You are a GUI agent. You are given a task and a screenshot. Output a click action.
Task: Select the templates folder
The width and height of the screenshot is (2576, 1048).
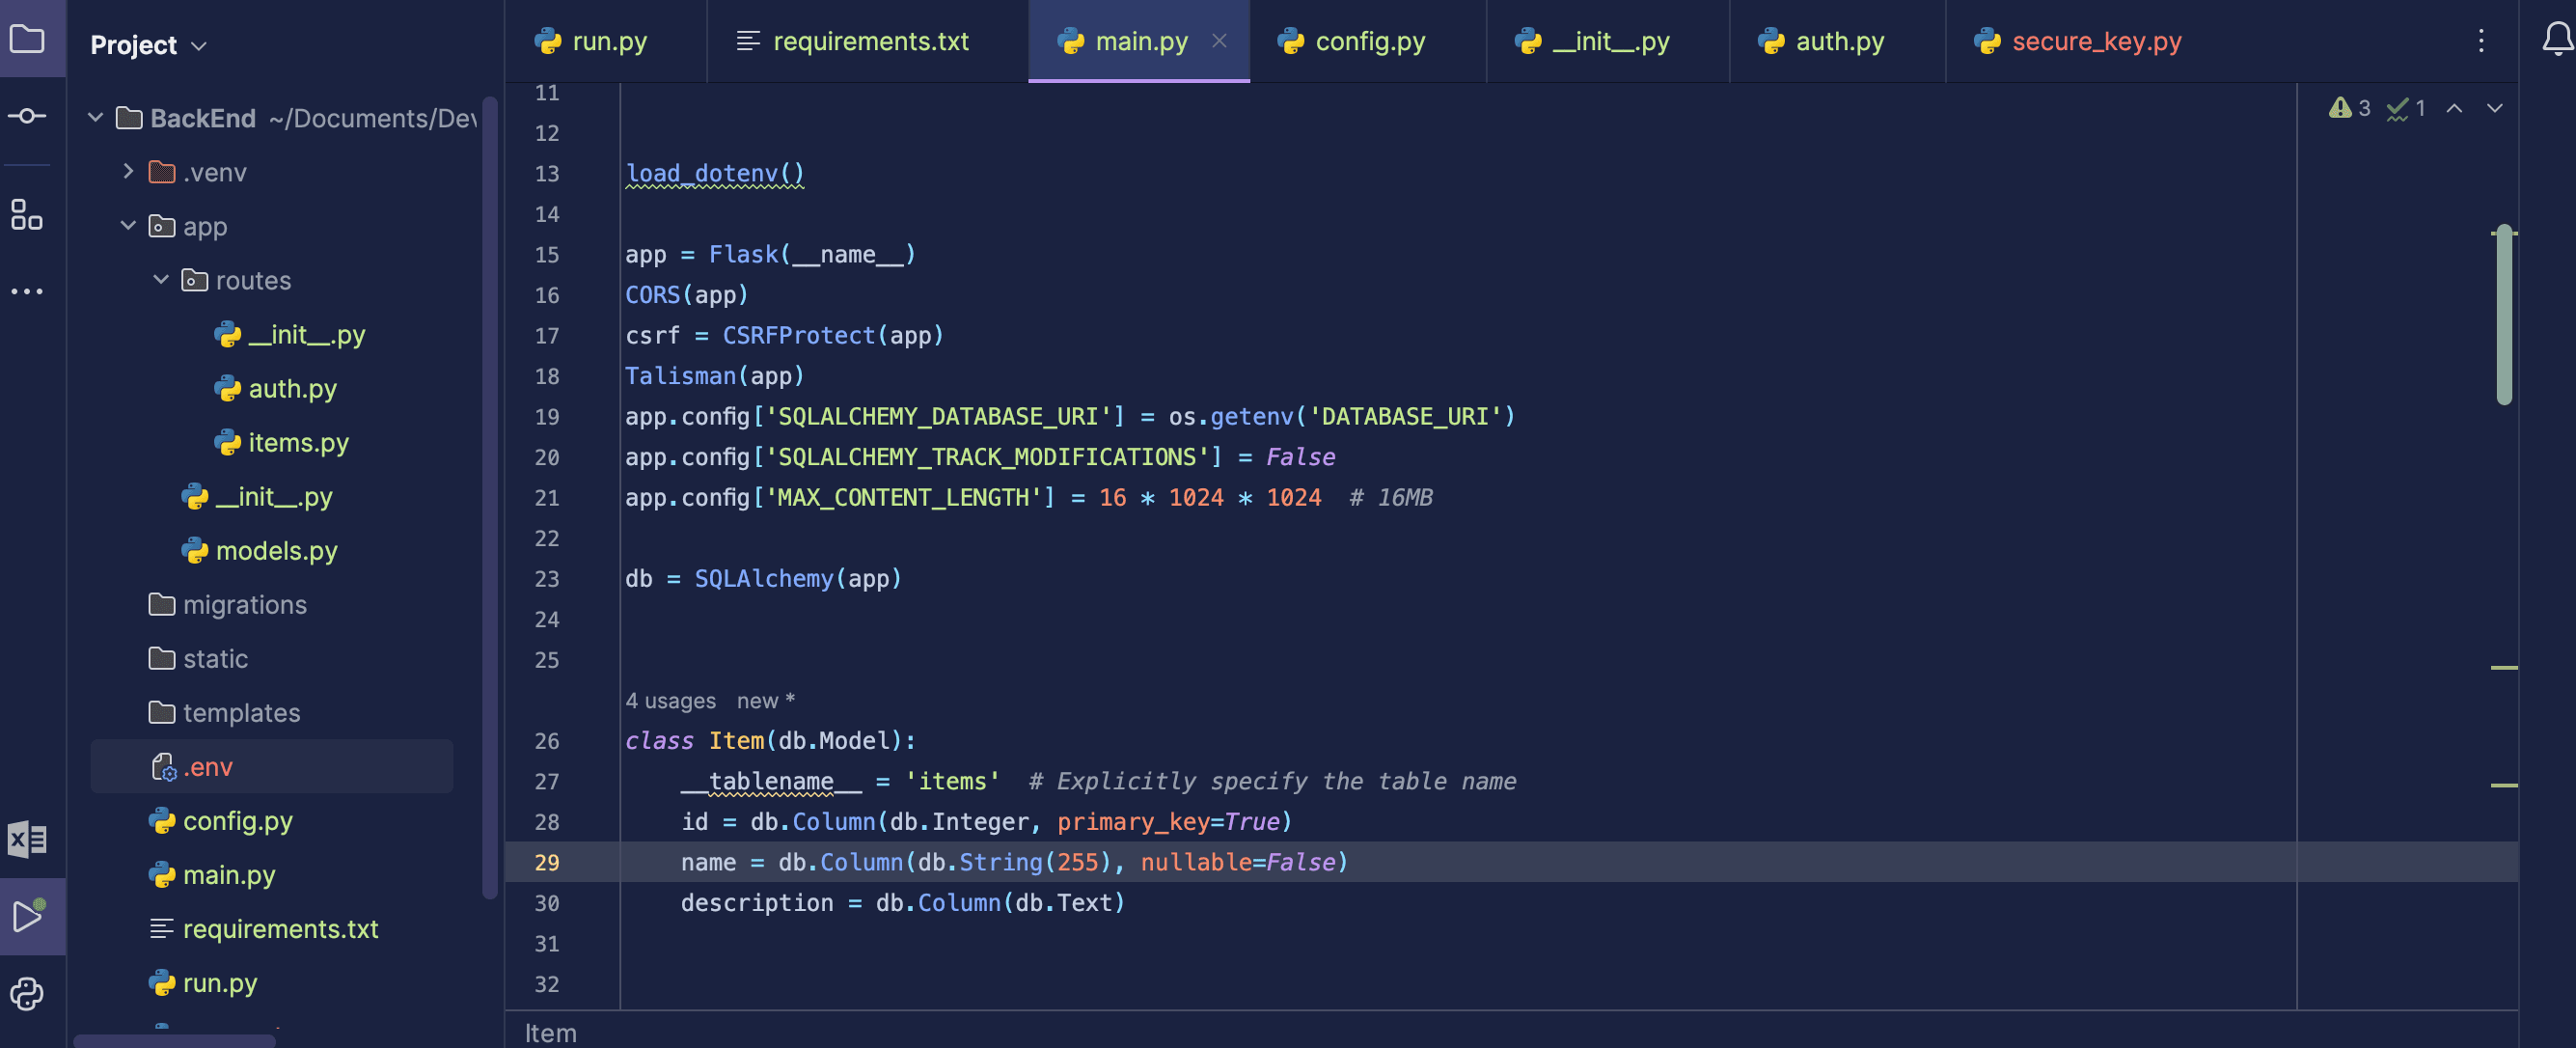coord(224,712)
